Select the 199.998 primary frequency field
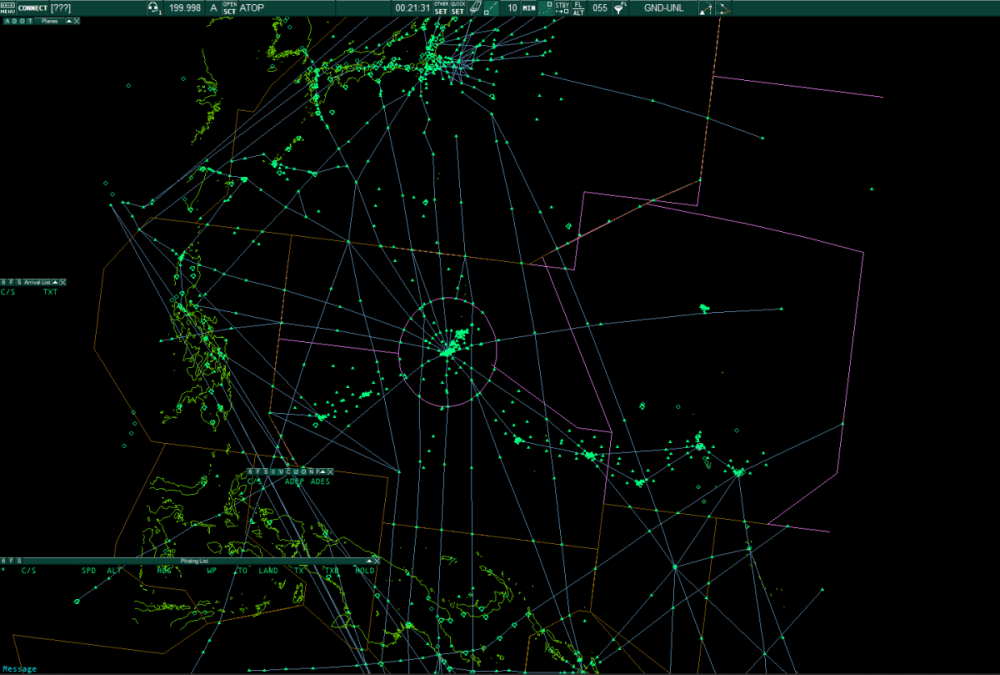Viewport: 1000px width, 675px height. point(185,7)
